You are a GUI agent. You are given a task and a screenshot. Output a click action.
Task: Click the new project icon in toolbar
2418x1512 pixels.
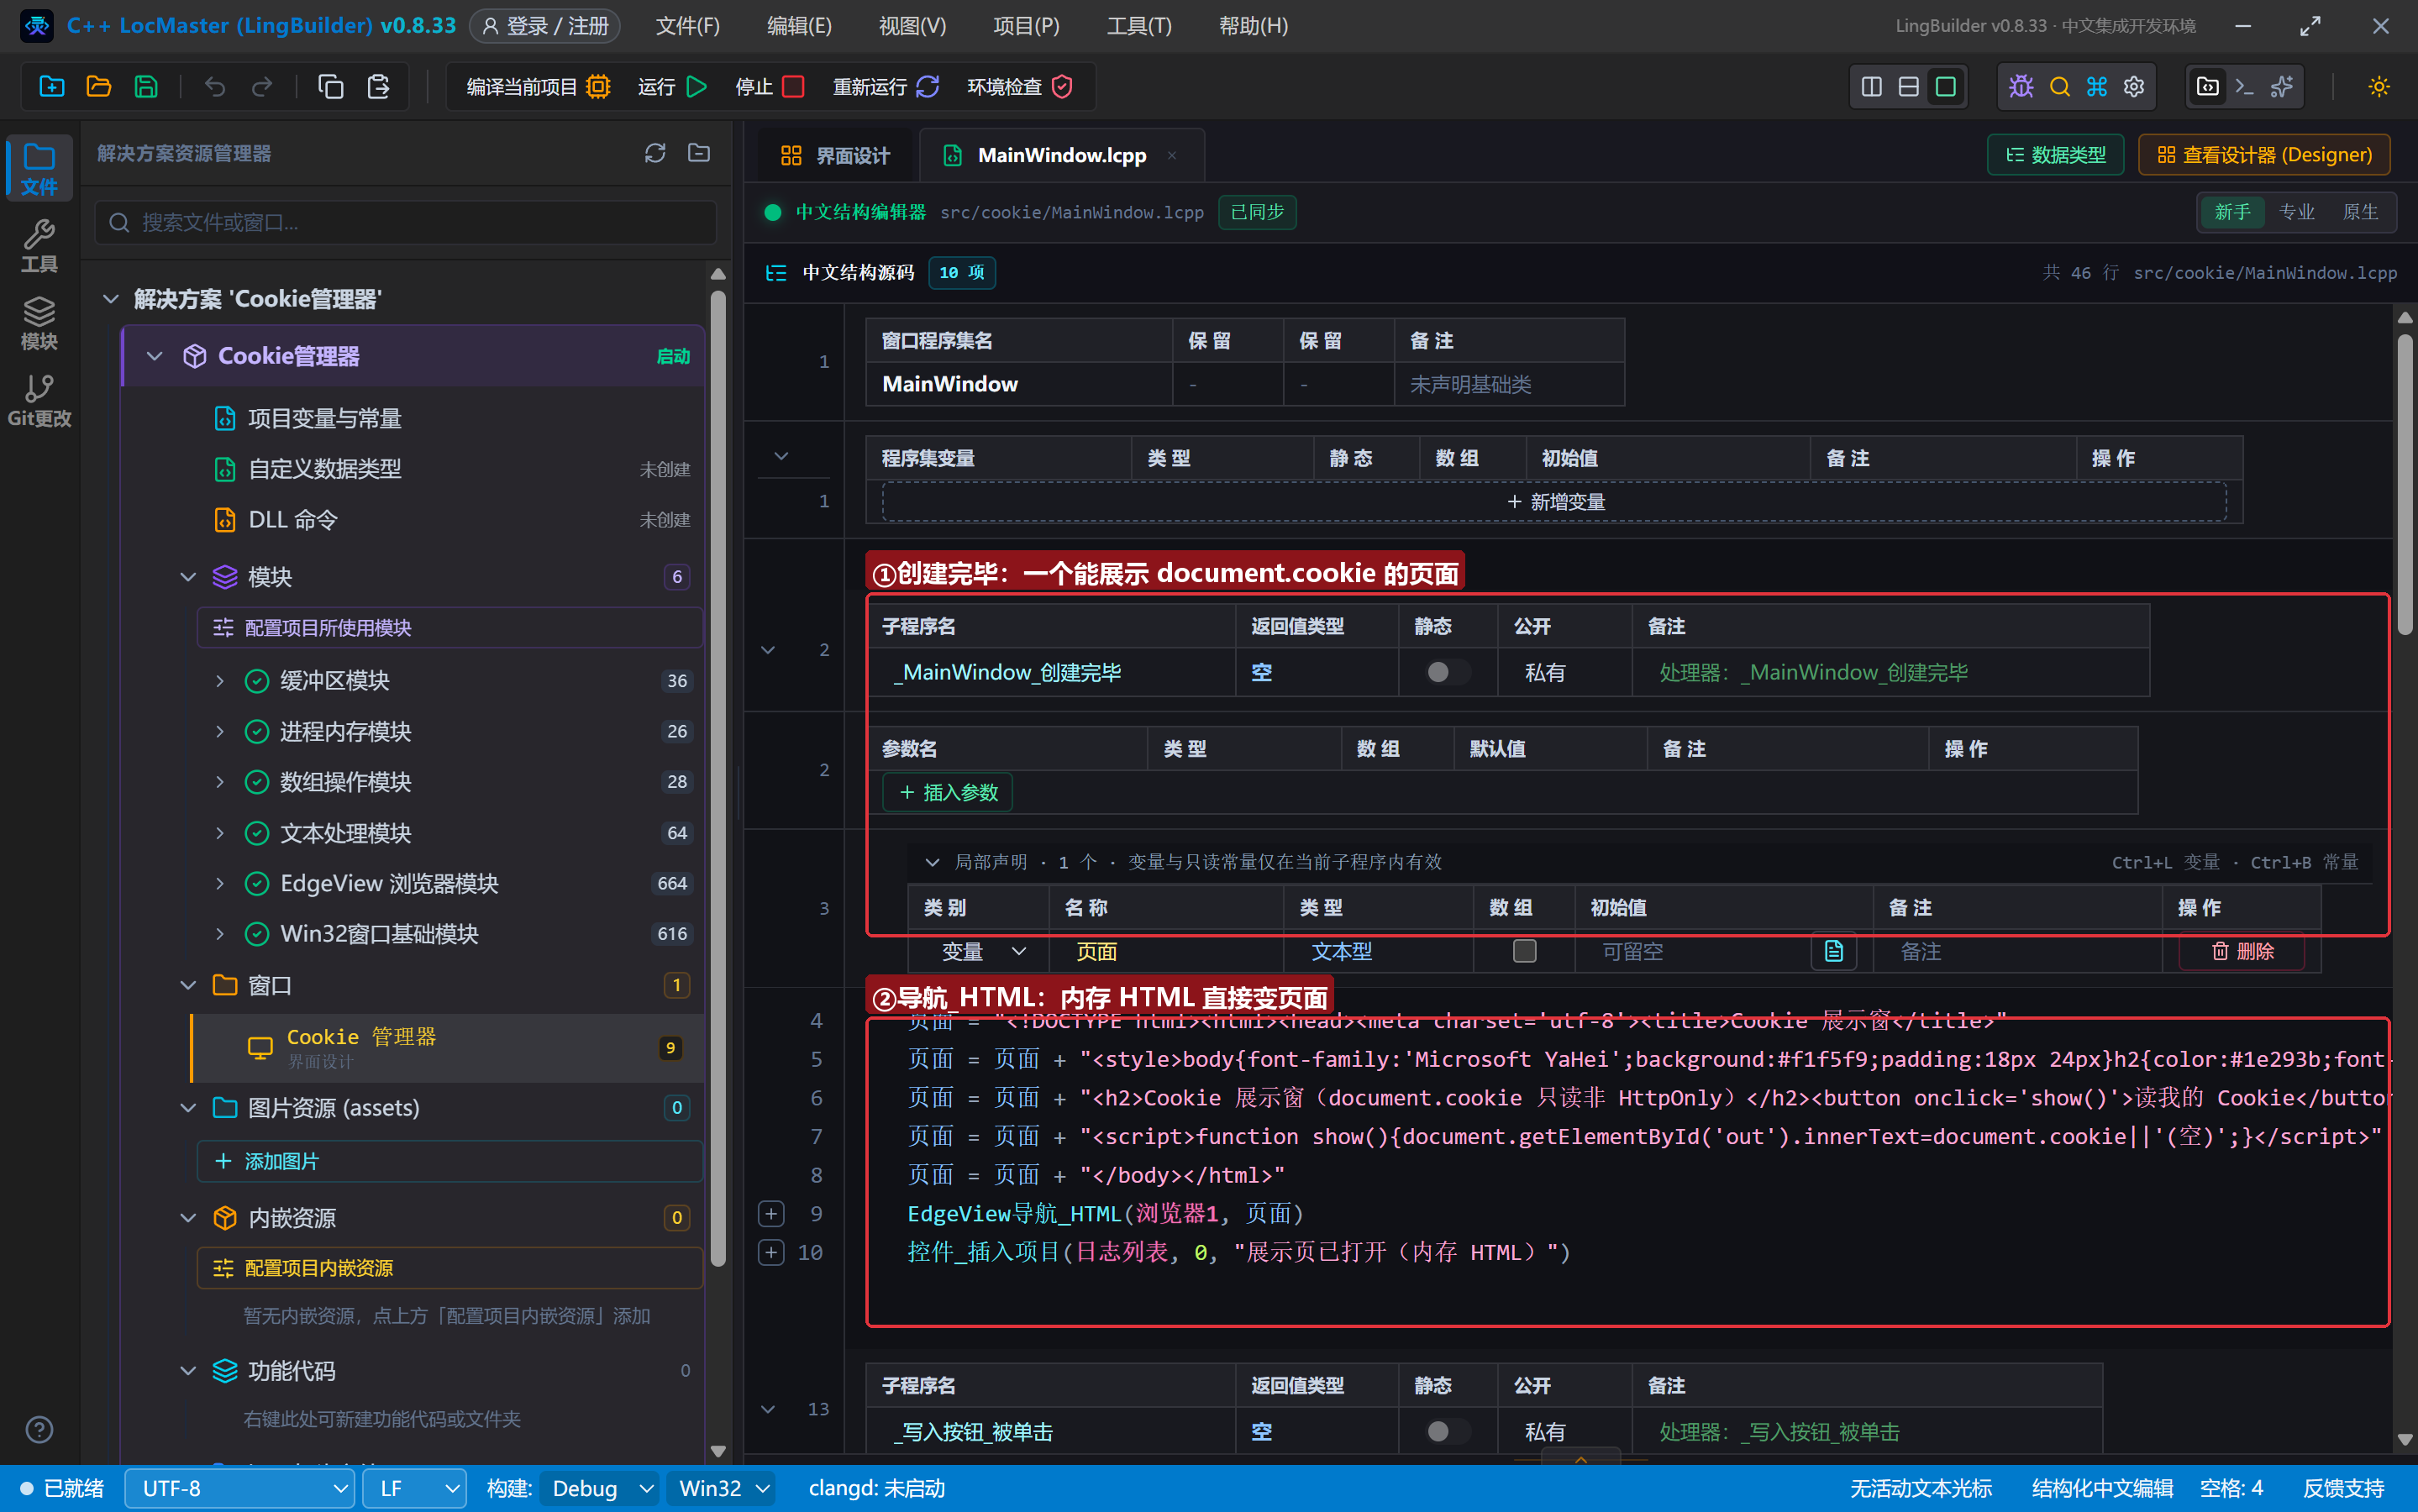52,87
